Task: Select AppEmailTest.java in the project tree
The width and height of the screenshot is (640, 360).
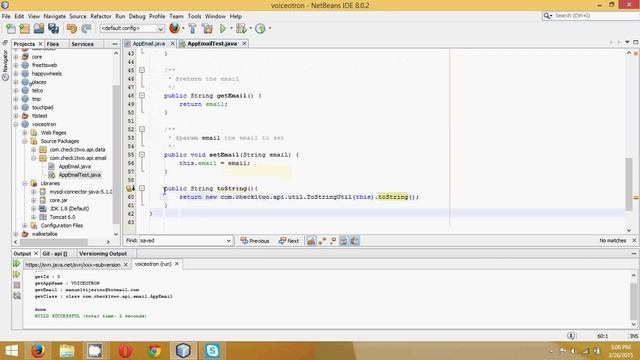Action: pos(80,175)
